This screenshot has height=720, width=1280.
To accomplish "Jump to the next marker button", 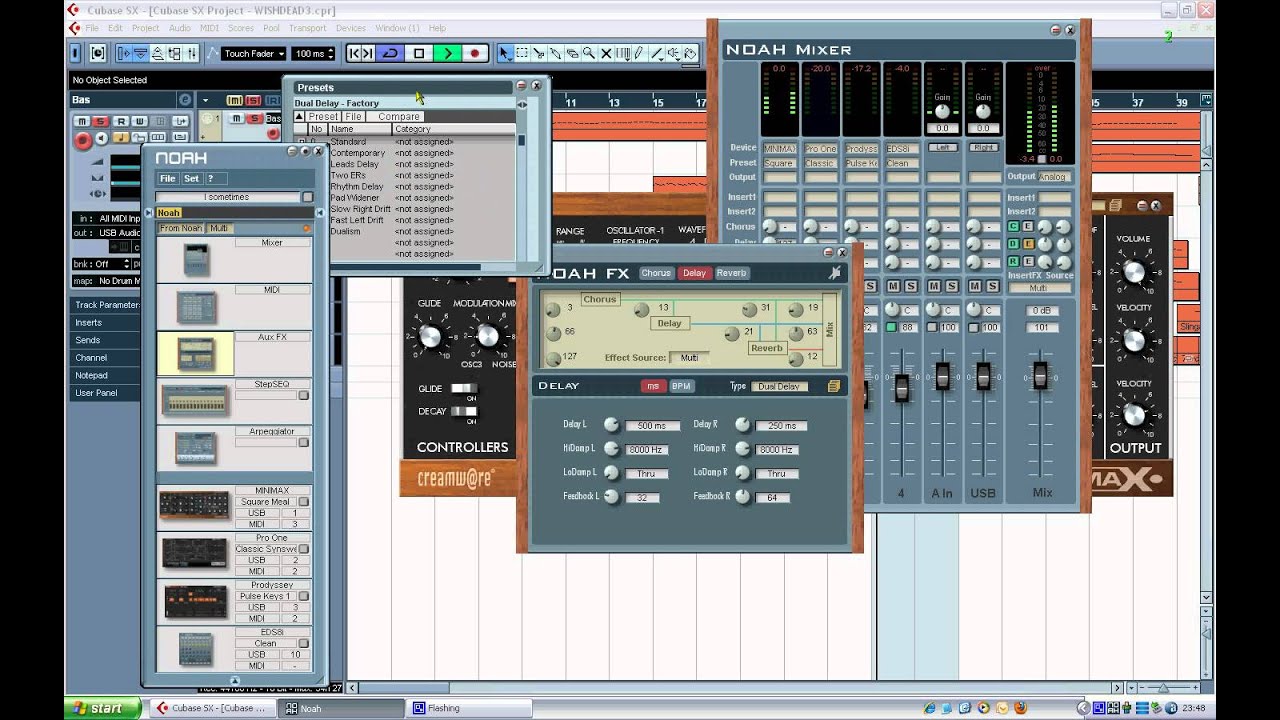I will click(x=368, y=53).
